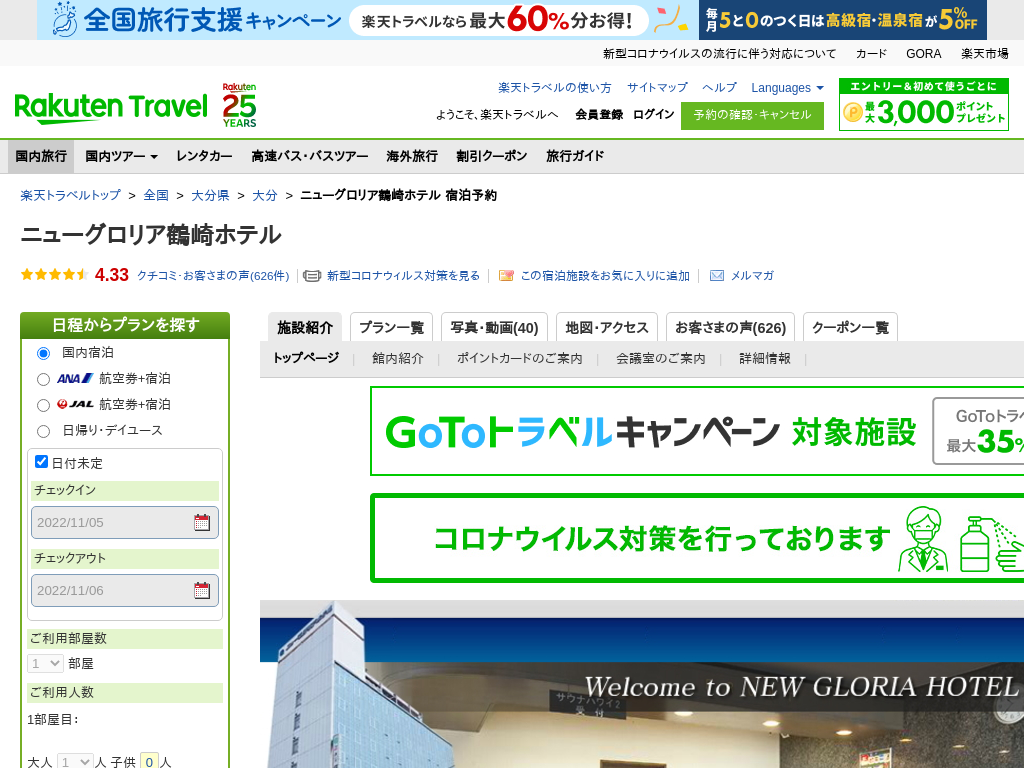The width and height of the screenshot is (1024, 768).
Task: Select the 国内宿泊 radio button
Action: 43,353
